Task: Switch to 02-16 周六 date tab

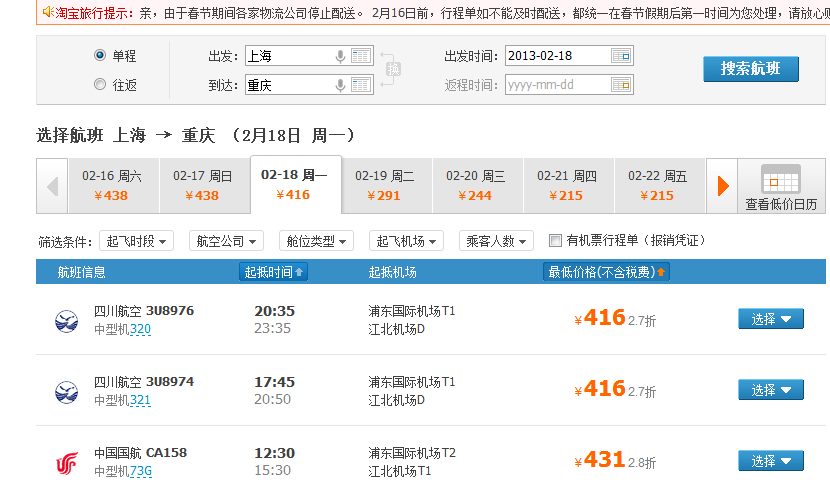Action: [x=112, y=186]
